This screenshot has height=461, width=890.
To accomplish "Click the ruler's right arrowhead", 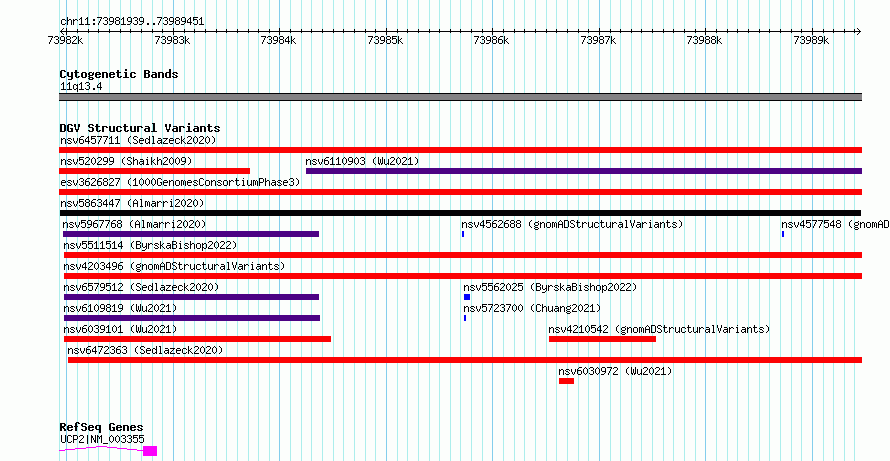I will click(858, 31).
